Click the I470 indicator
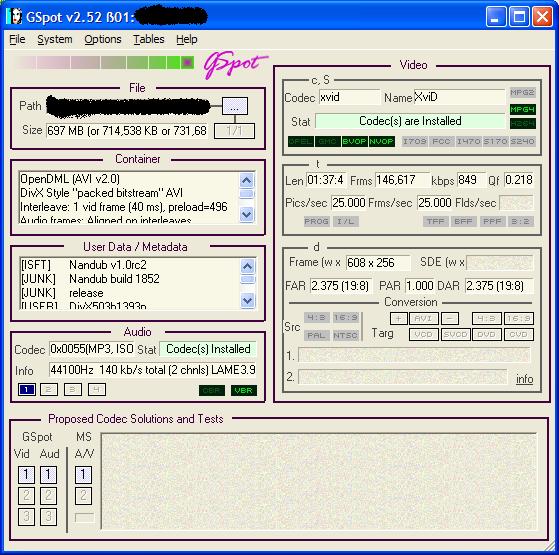Viewport: 559px width, 555px height. [468, 142]
